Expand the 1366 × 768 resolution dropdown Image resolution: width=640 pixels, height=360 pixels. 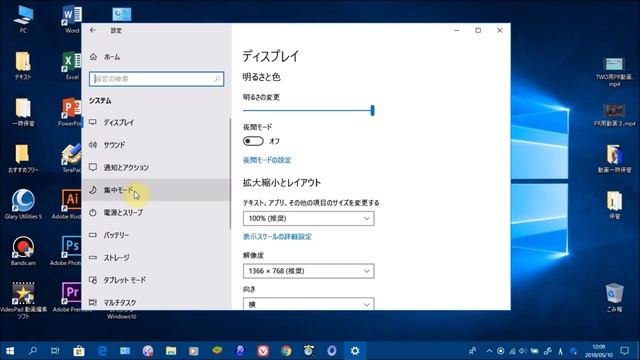[309, 271]
